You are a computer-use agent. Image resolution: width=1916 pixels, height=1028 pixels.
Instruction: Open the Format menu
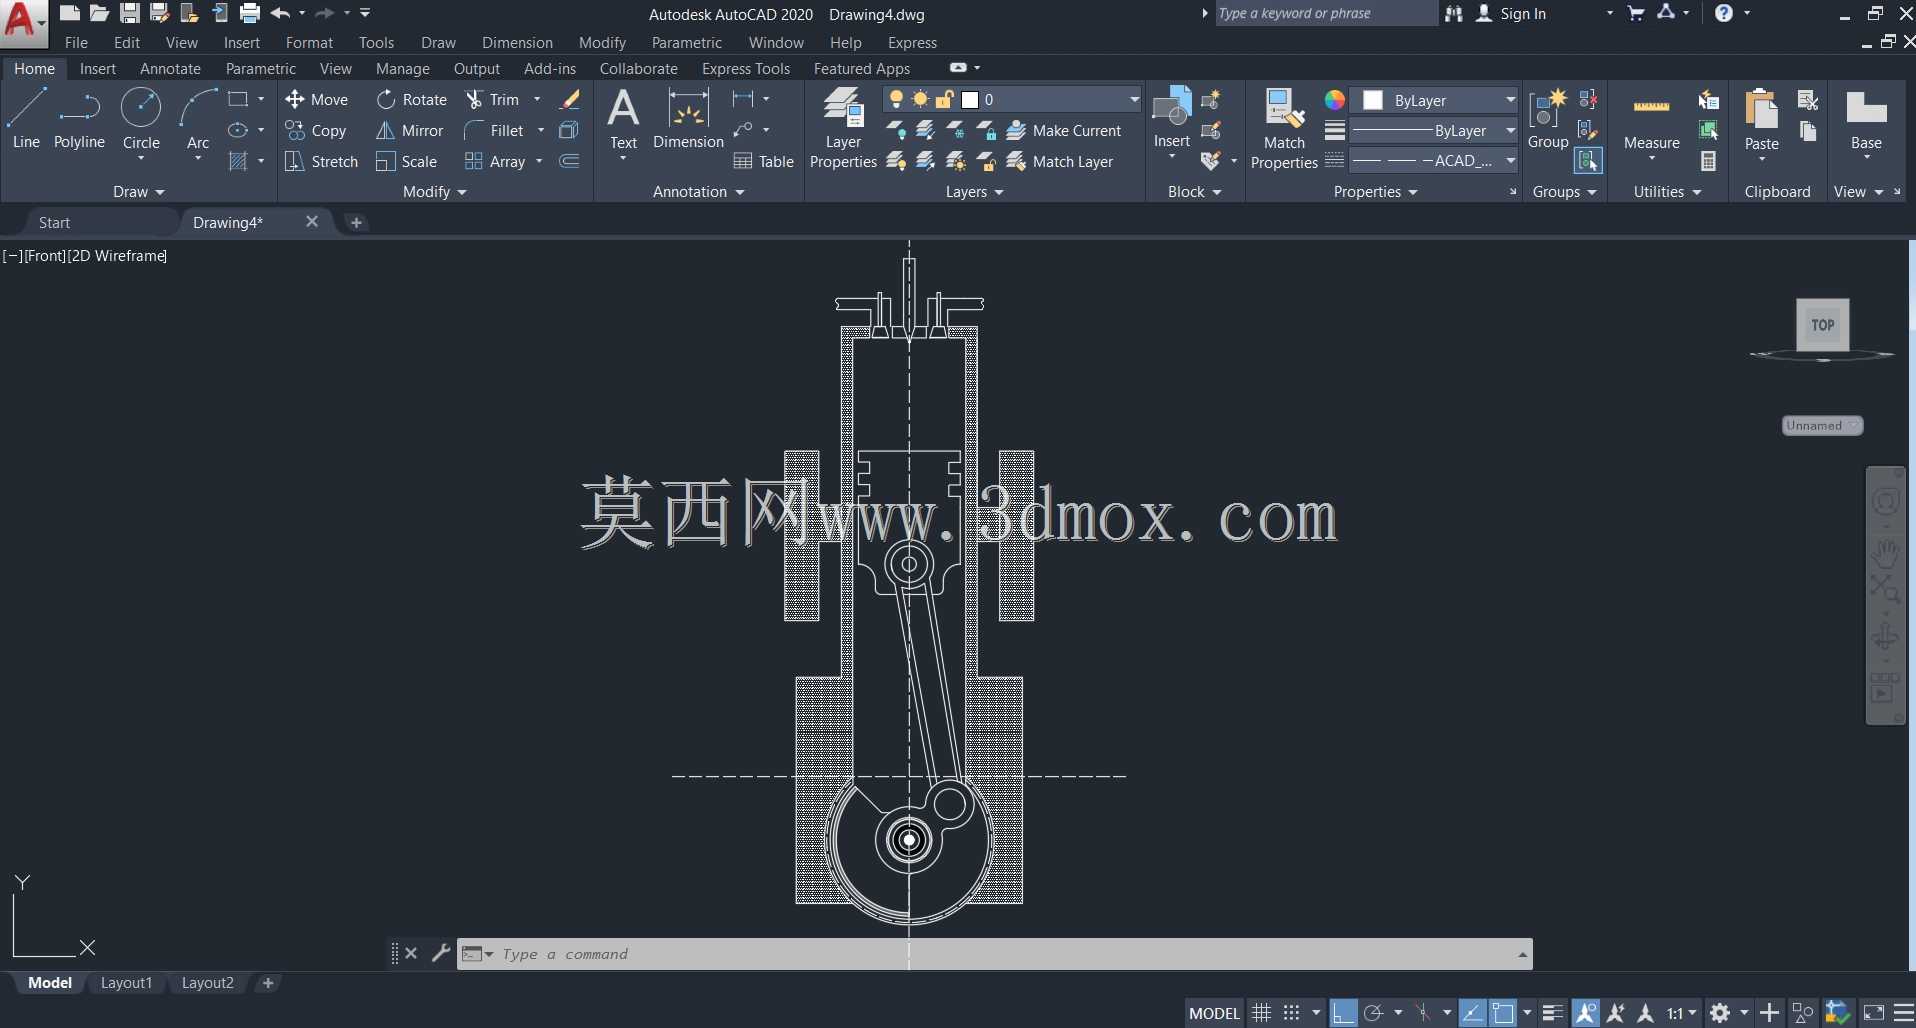(x=309, y=42)
